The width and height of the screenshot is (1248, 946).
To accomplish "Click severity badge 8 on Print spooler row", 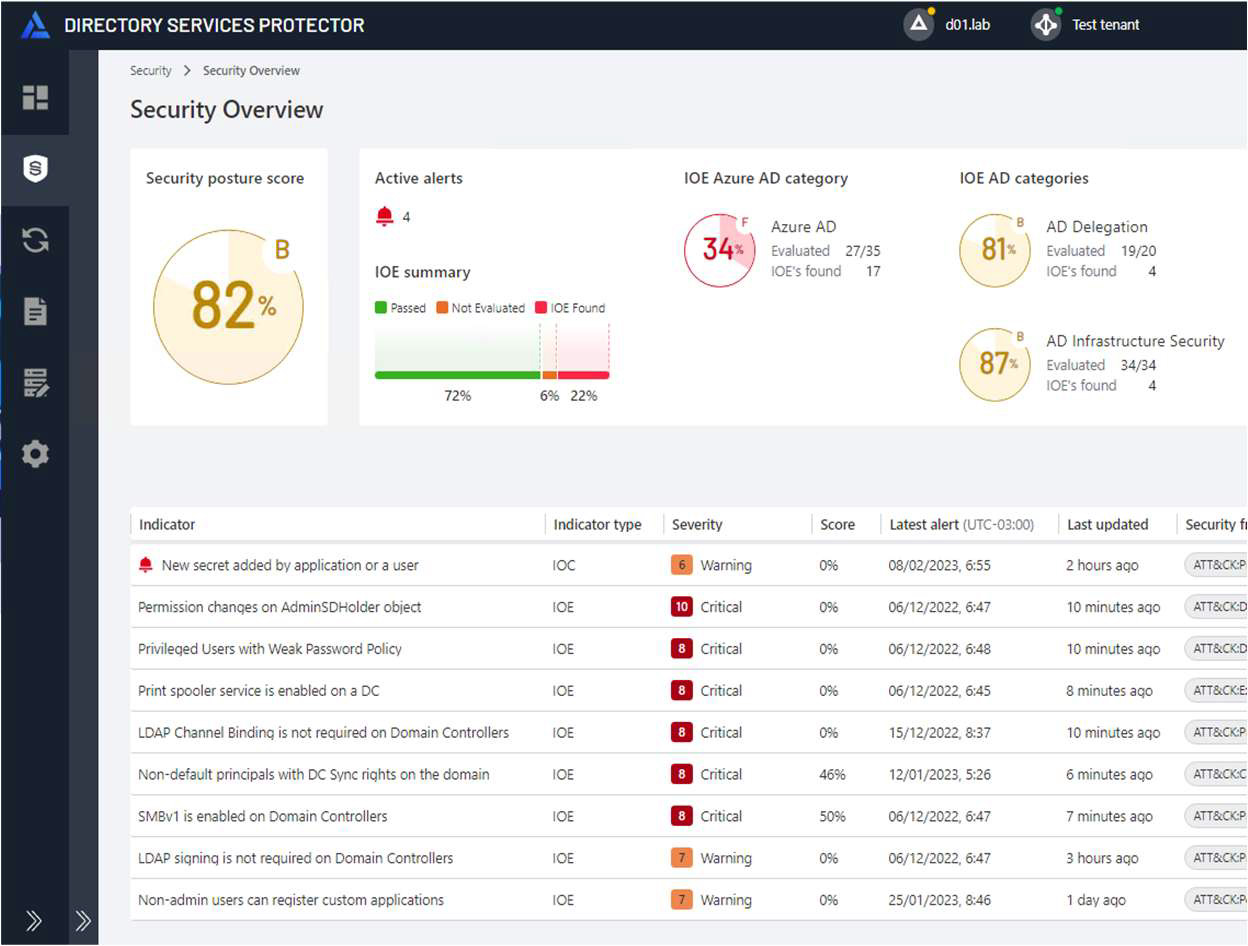I will [x=681, y=691].
